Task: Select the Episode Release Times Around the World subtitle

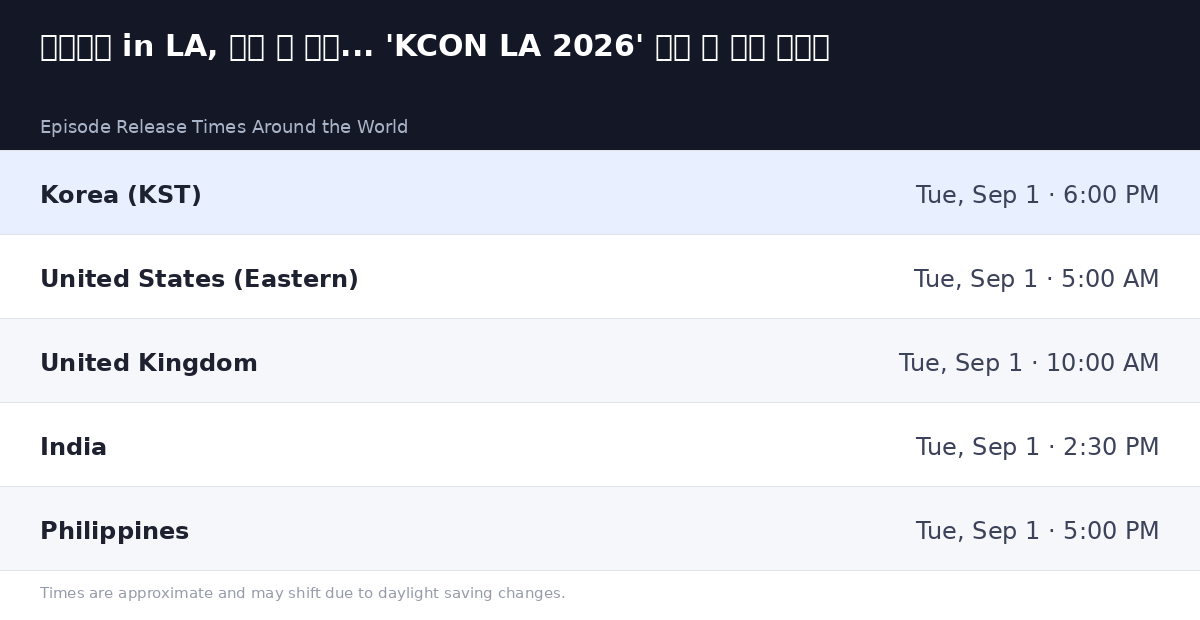Action: coord(224,127)
